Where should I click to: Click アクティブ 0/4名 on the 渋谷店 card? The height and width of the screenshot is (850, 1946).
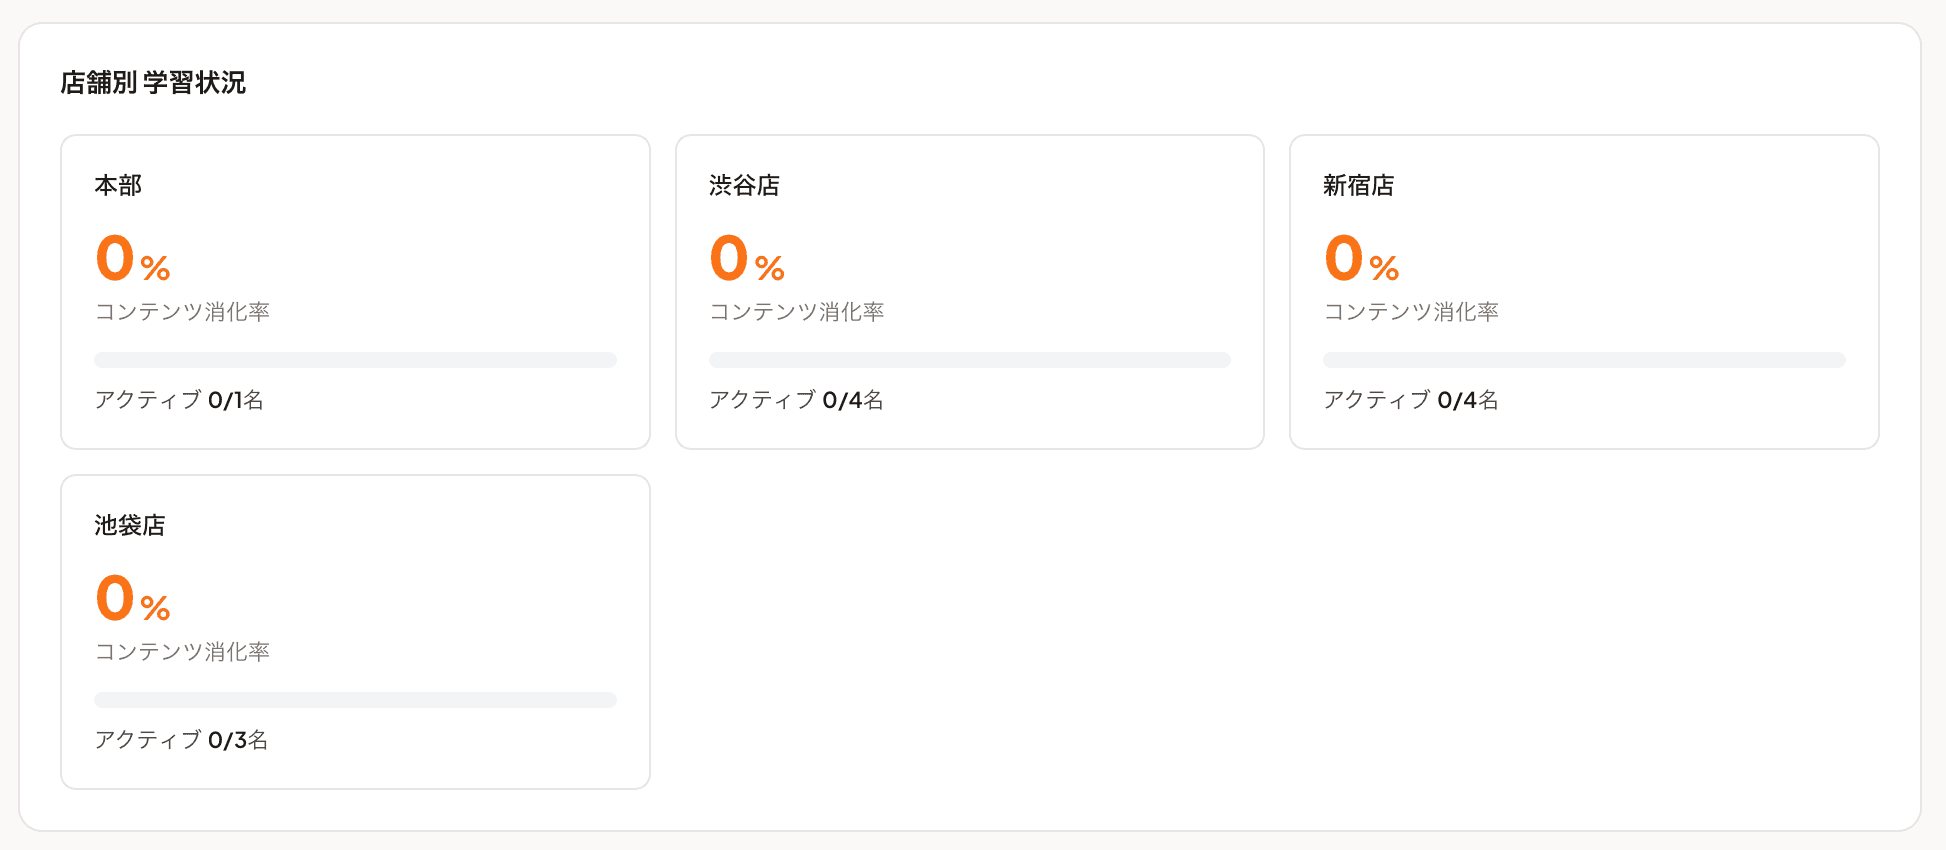pyautogui.click(x=793, y=399)
